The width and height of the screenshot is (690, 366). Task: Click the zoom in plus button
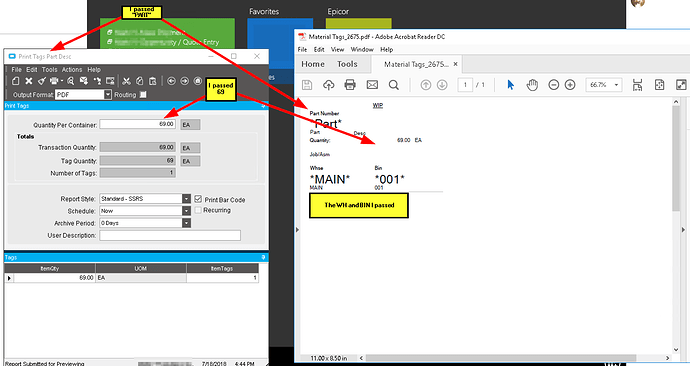pos(570,85)
